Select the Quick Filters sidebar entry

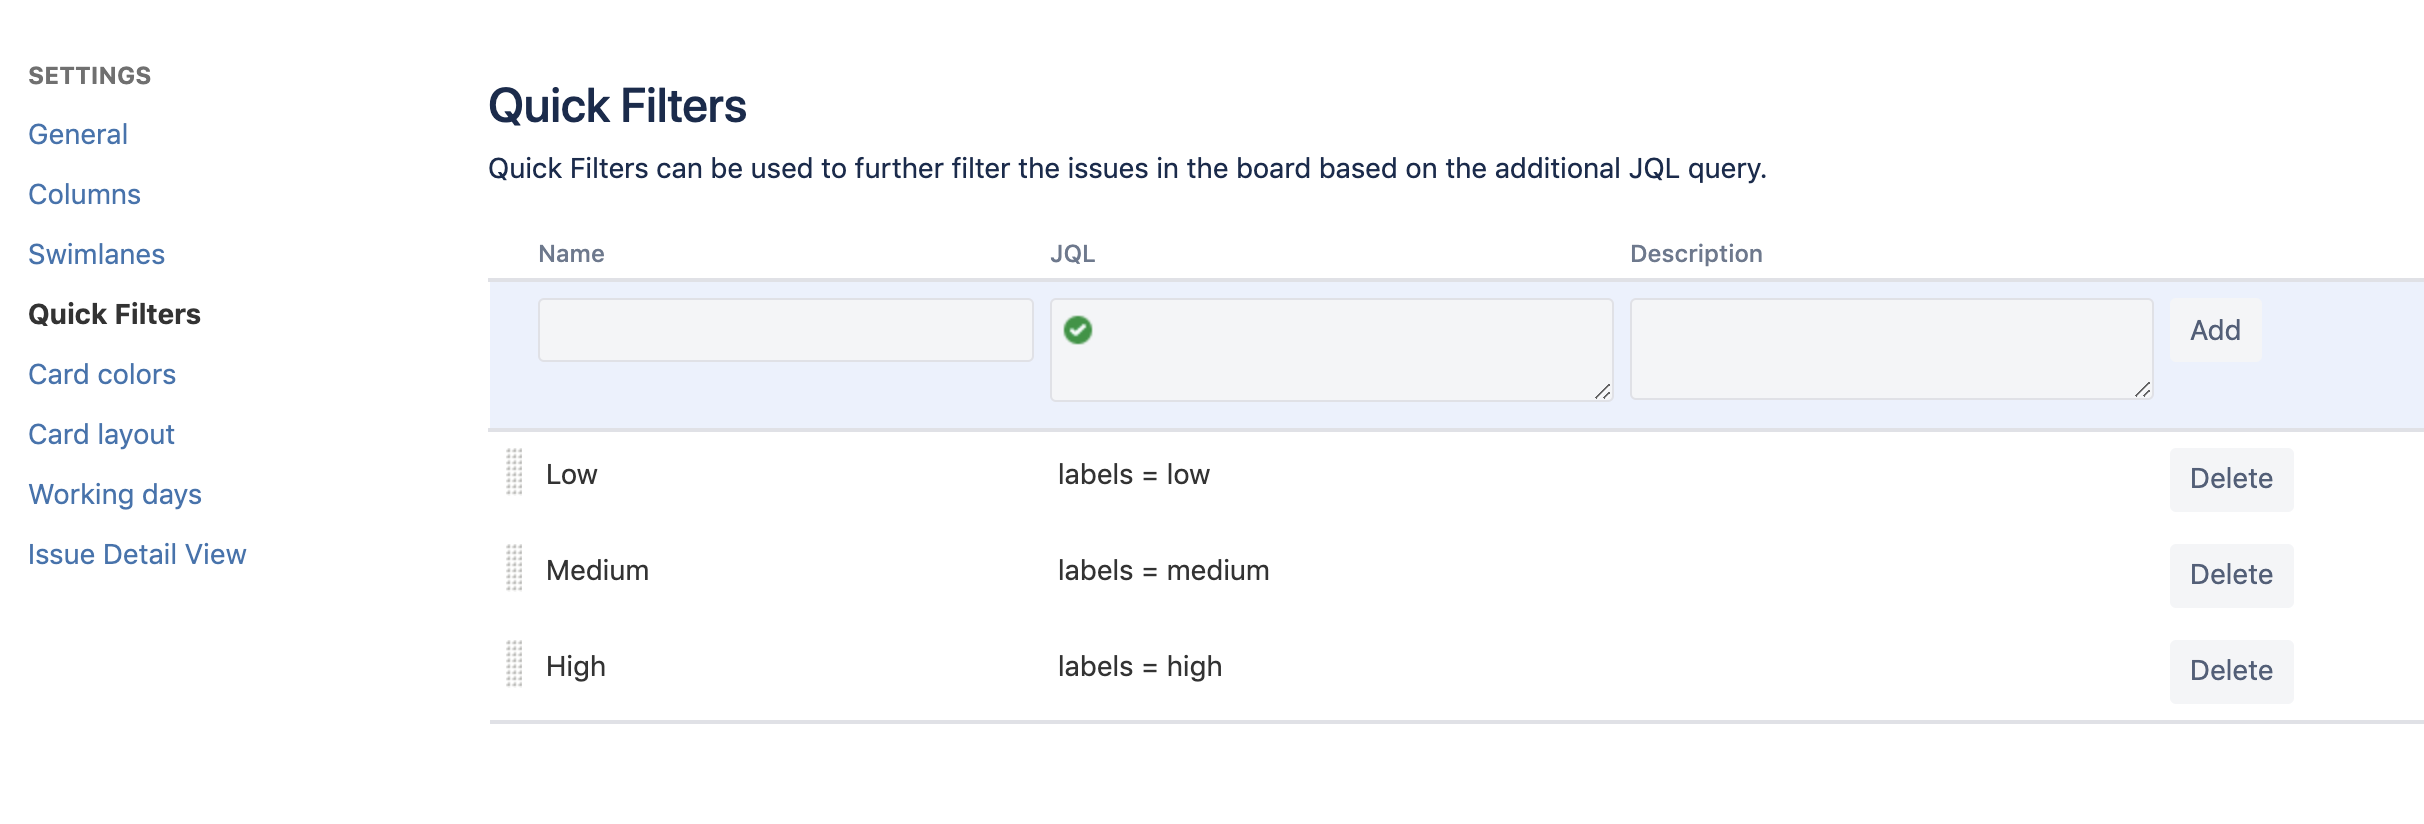pos(114,314)
